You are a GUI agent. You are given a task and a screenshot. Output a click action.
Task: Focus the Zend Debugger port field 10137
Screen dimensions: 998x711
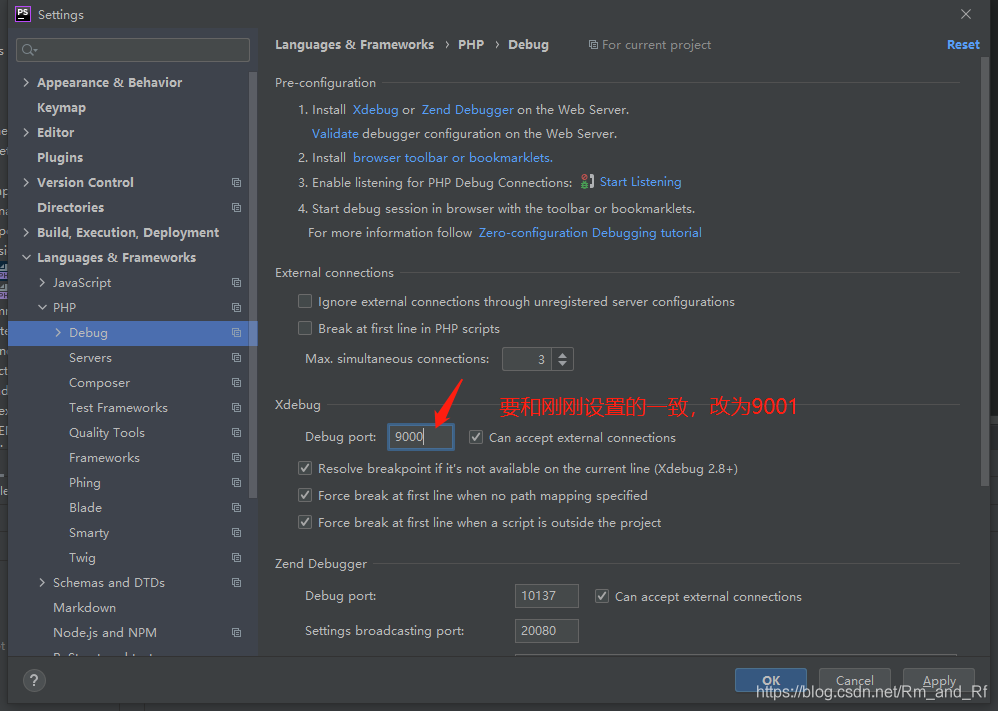click(x=547, y=596)
